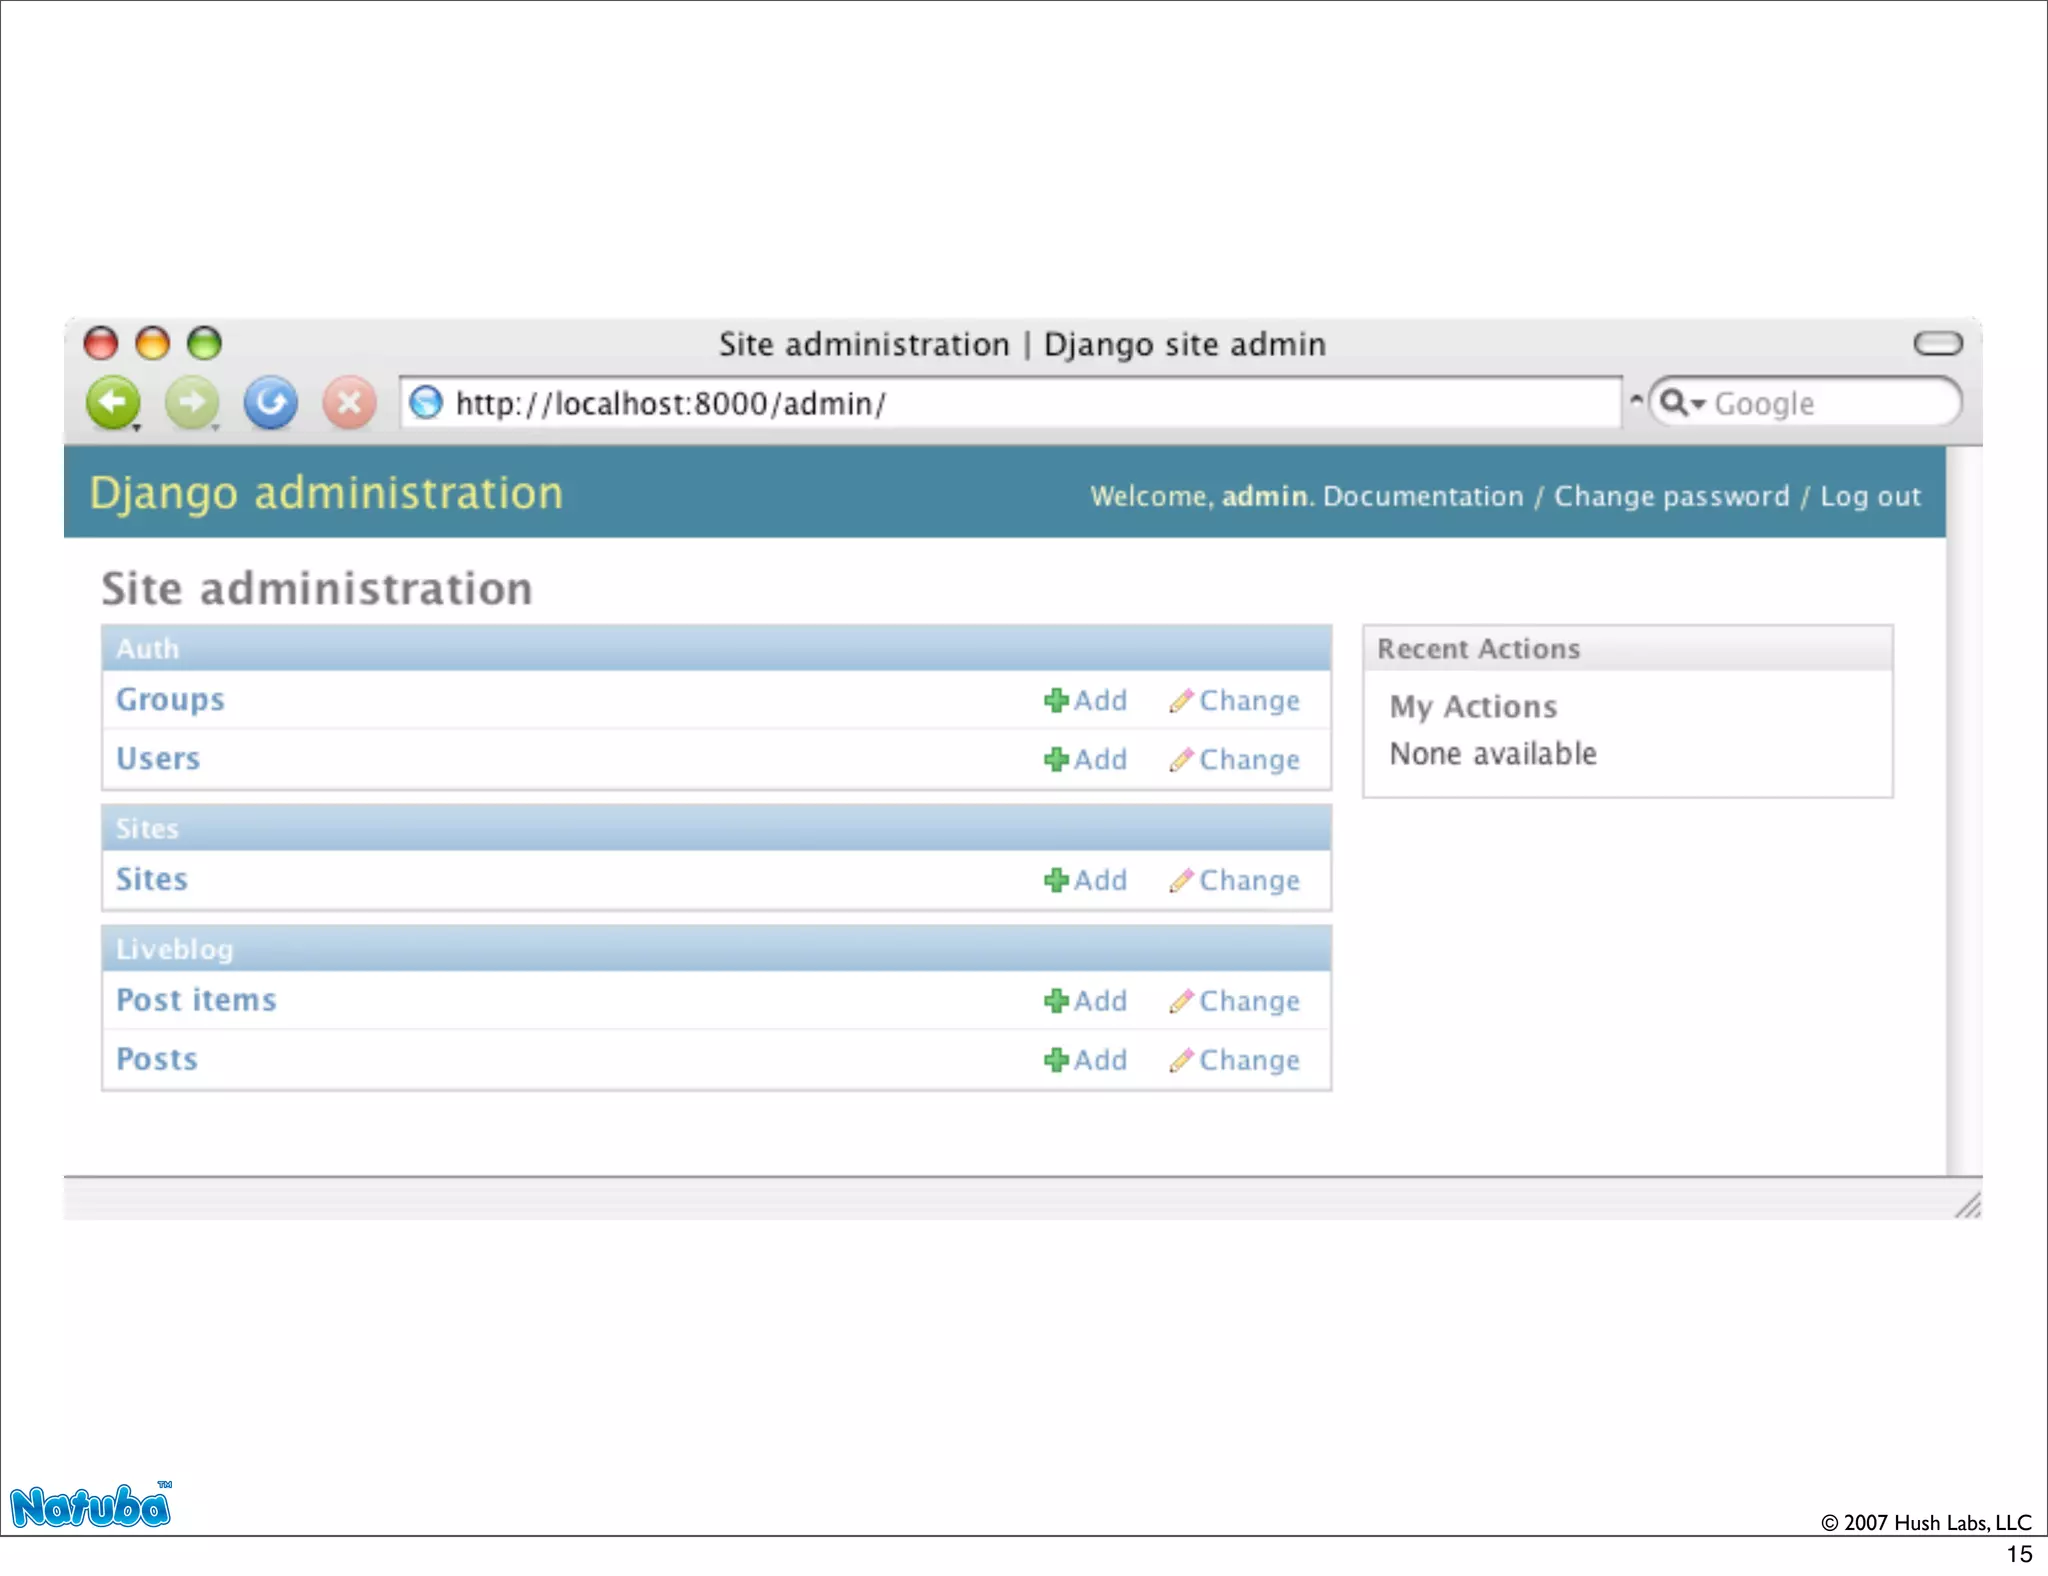Click the Natuba logo on the slide
Image resolution: width=2048 pixels, height=1576 pixels.
(x=91, y=1505)
